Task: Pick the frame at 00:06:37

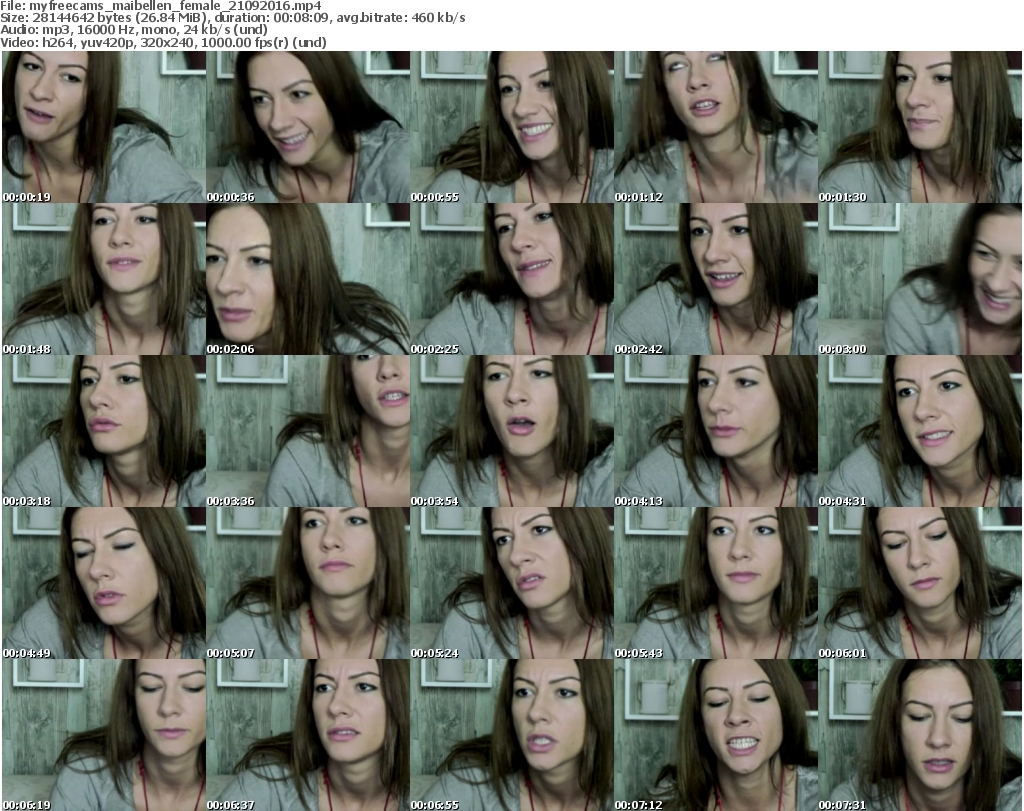Action: click(308, 735)
